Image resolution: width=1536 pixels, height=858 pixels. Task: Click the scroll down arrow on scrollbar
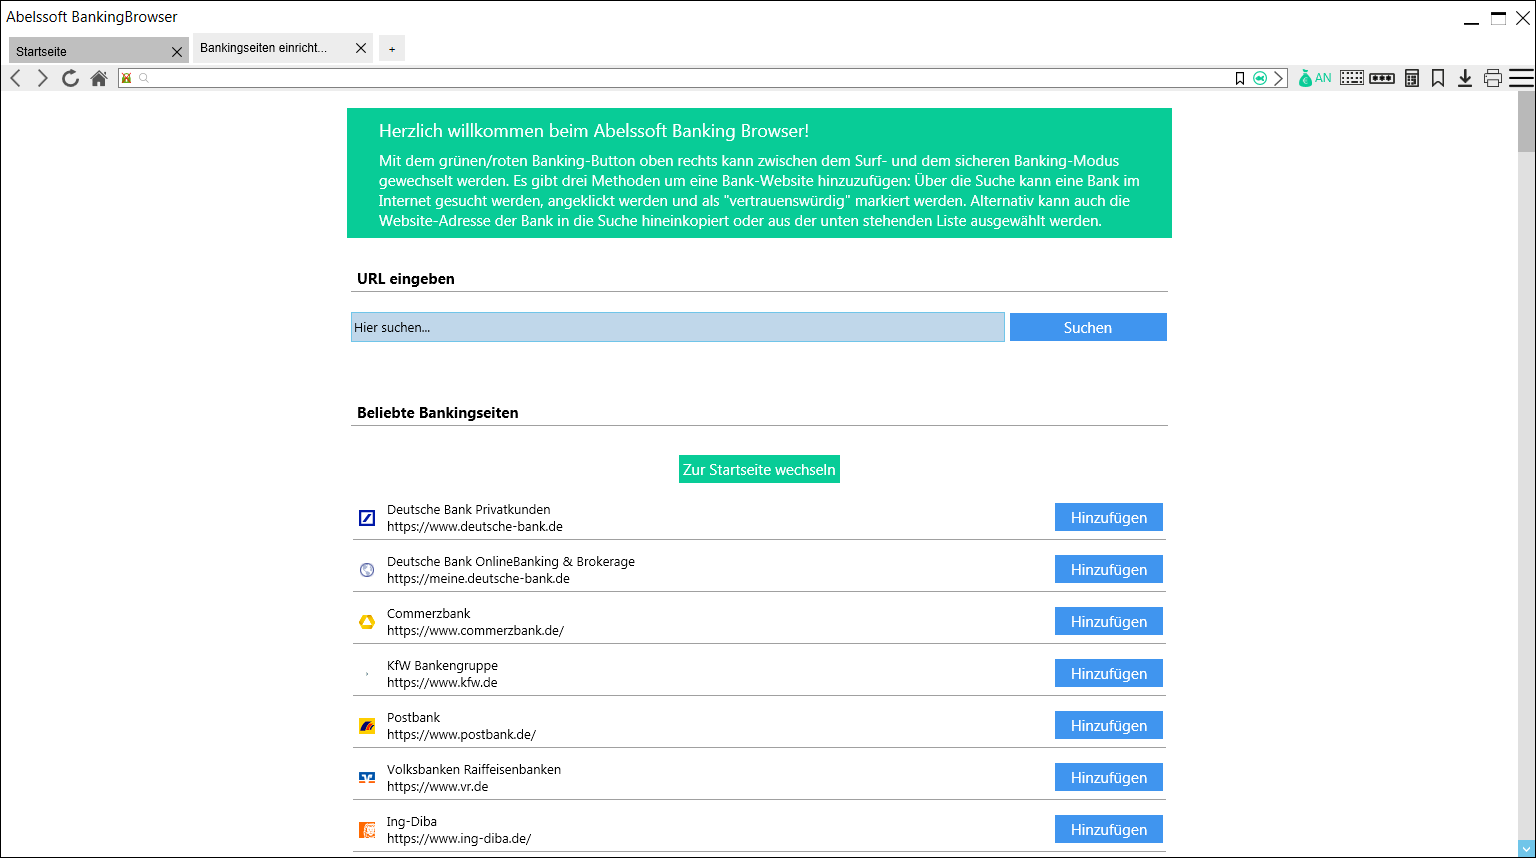click(x=1526, y=849)
